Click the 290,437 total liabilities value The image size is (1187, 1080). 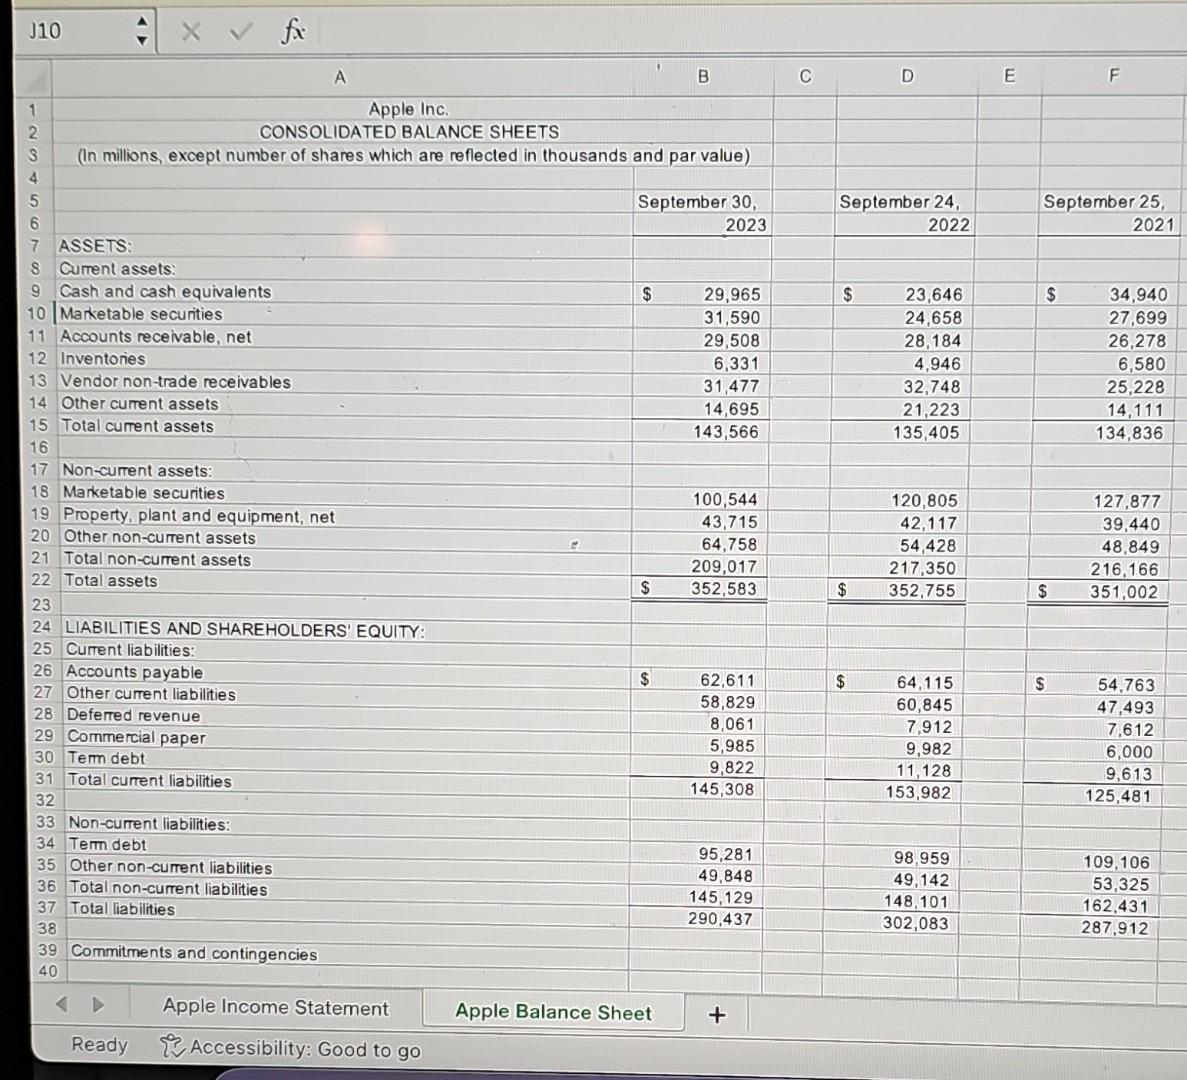(720, 919)
